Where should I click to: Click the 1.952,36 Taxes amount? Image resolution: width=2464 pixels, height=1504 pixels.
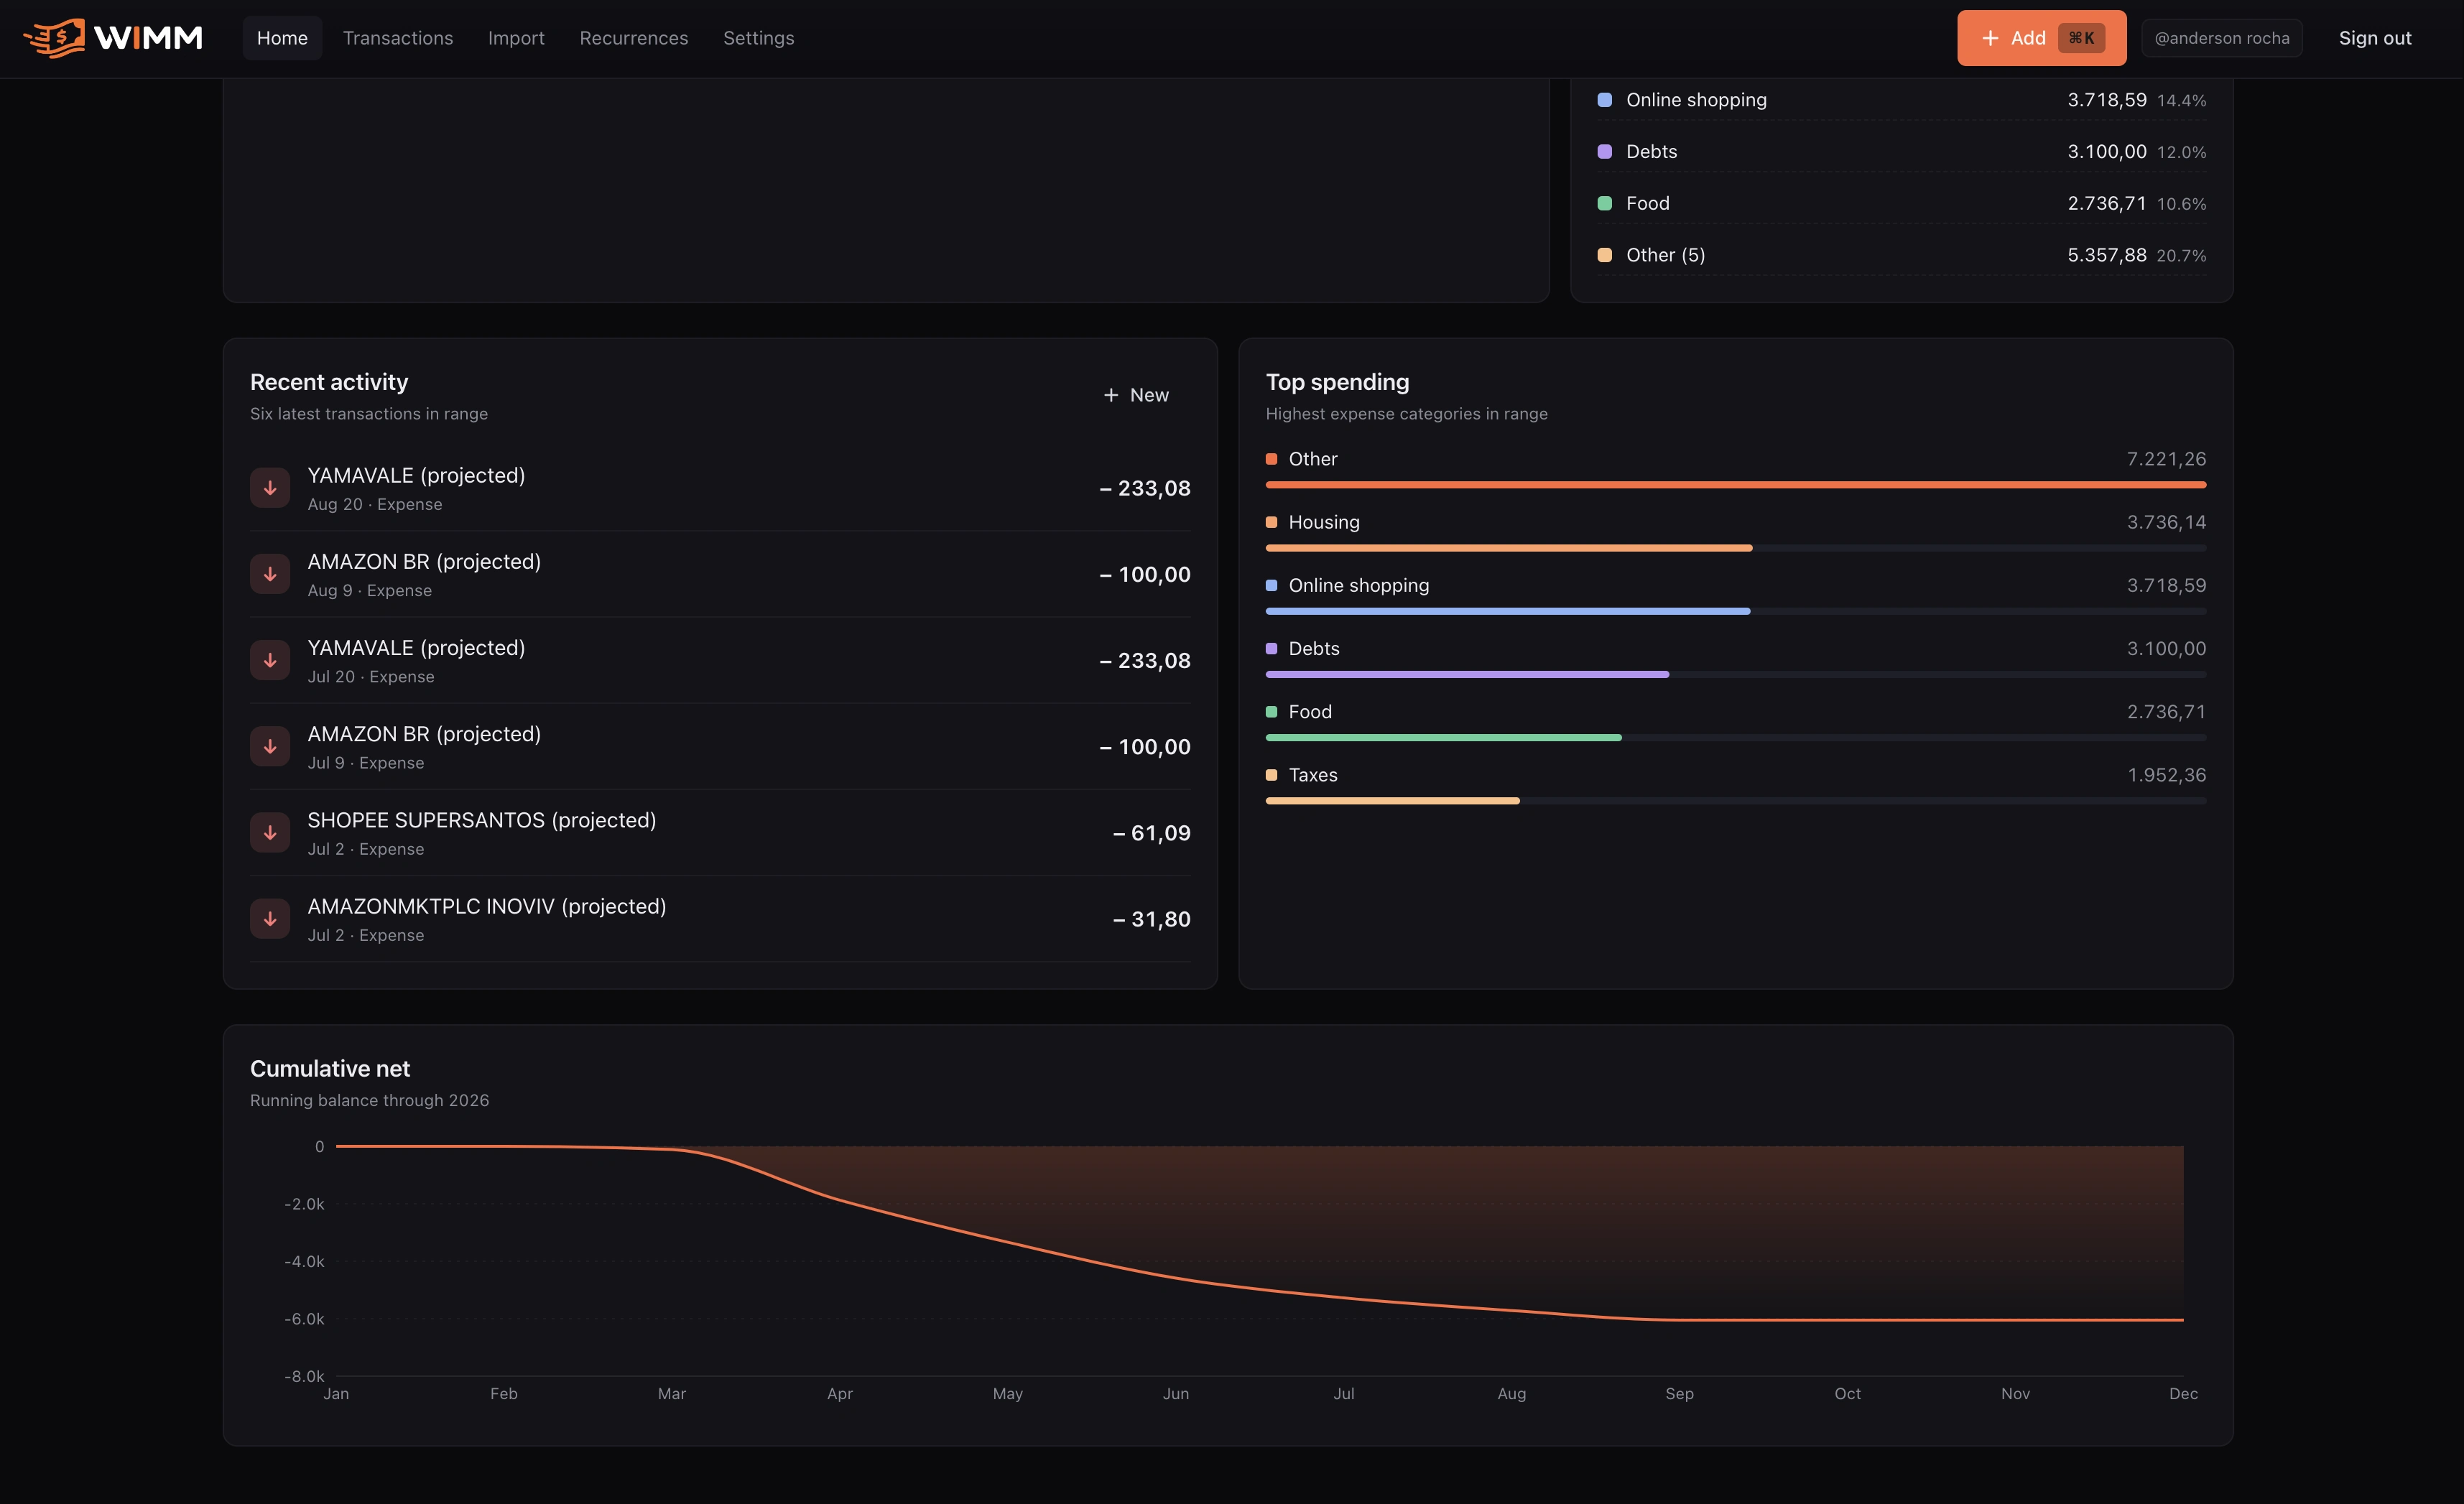(2166, 775)
